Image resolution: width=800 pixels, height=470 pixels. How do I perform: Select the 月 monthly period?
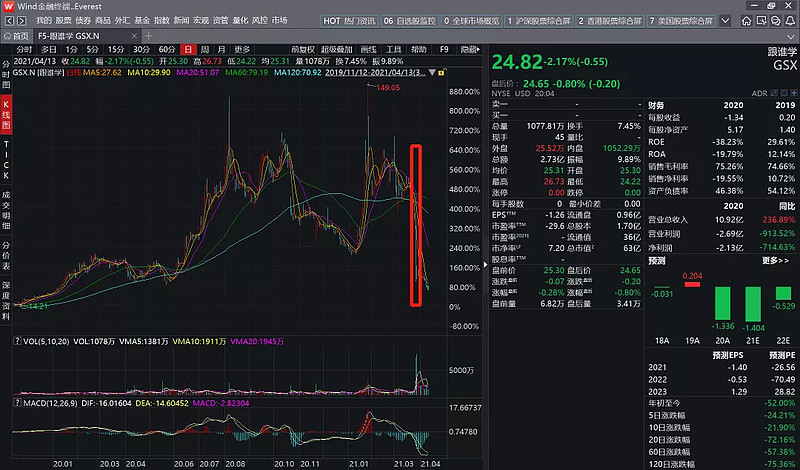221,50
